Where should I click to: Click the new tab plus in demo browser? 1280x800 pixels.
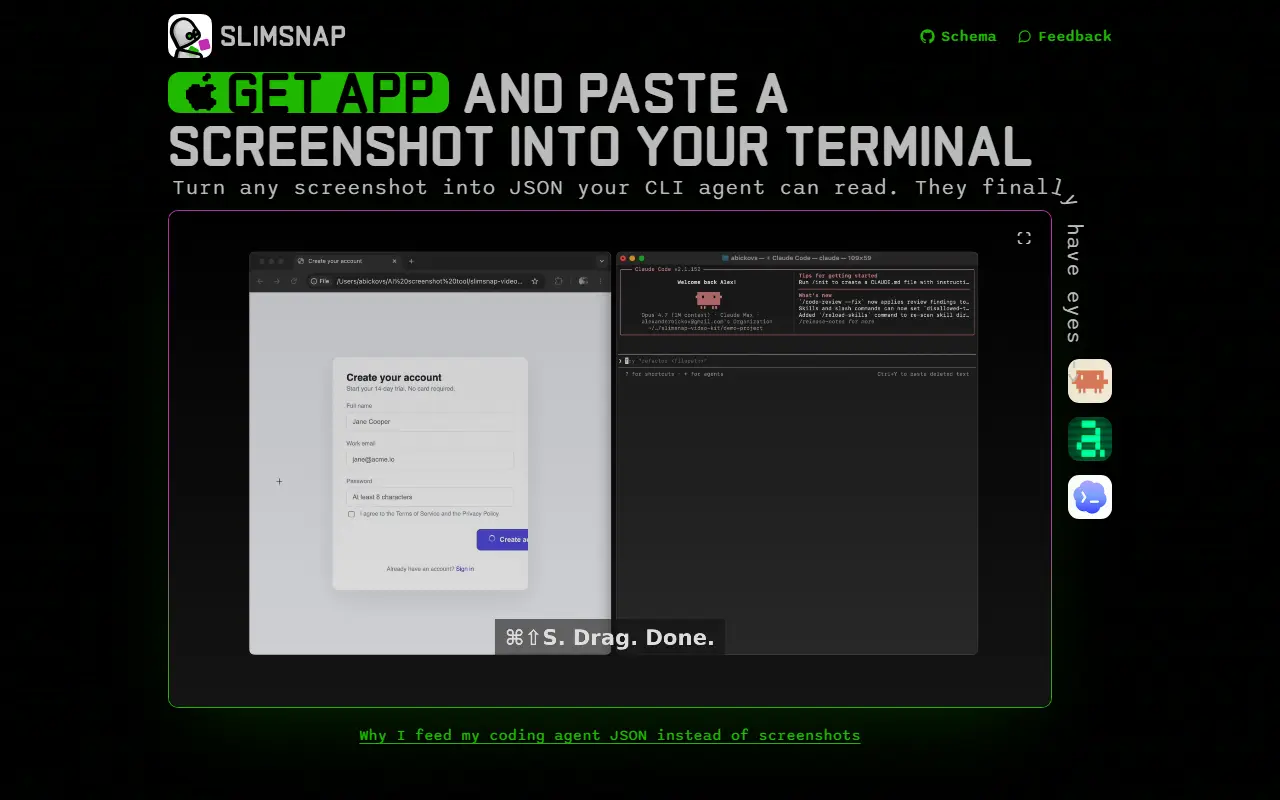[x=411, y=261]
